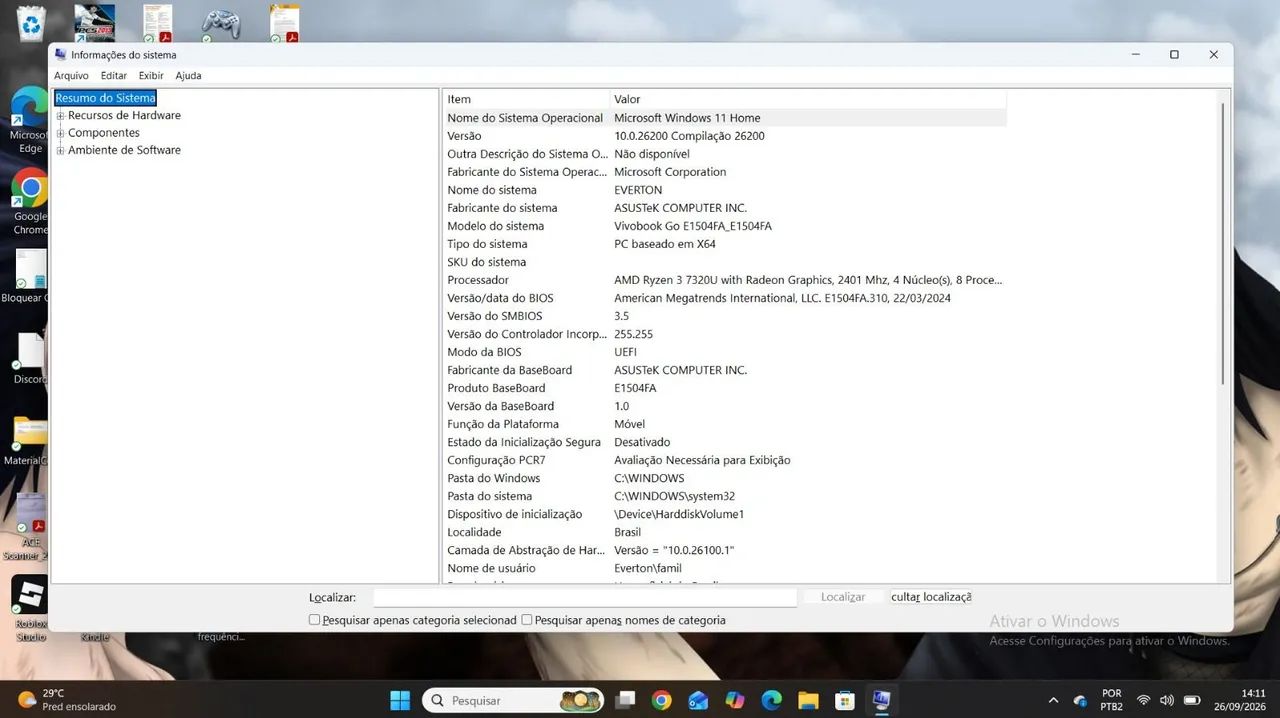Select the Google Chrome desktop shortcut
Screen dimensions: 1280x718
click(x=30, y=202)
